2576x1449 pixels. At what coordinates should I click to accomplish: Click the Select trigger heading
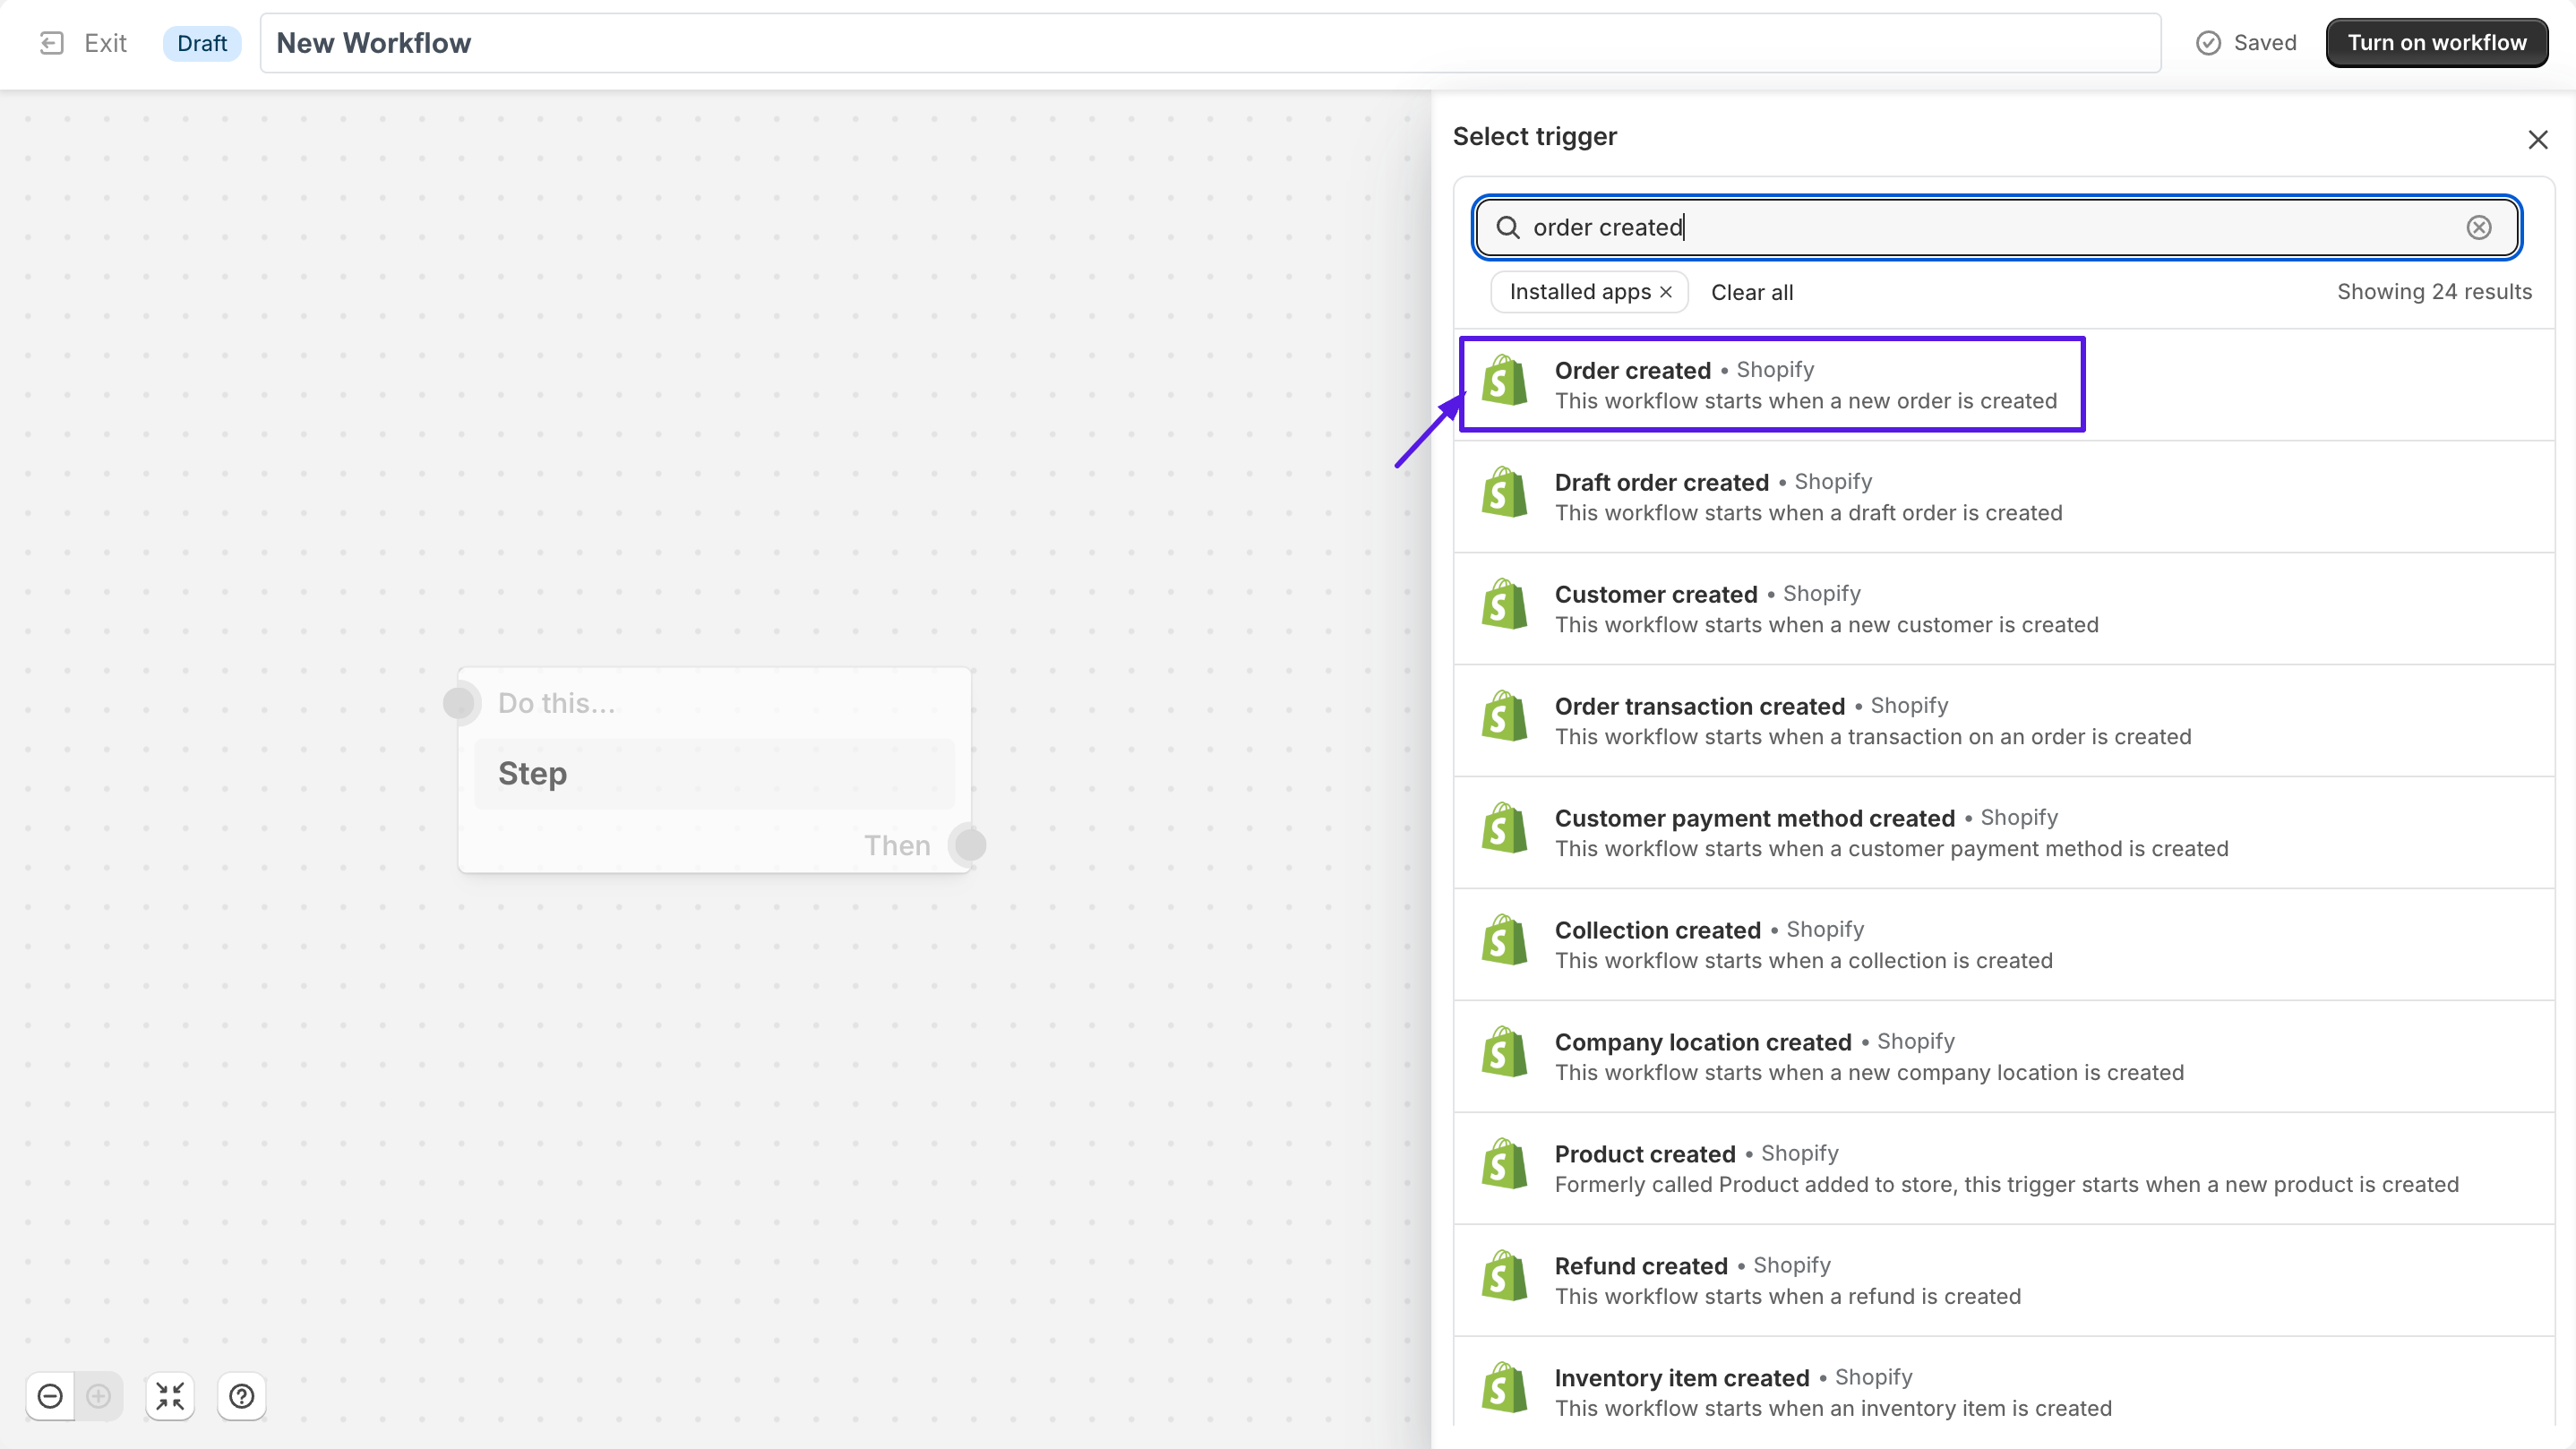point(1534,137)
